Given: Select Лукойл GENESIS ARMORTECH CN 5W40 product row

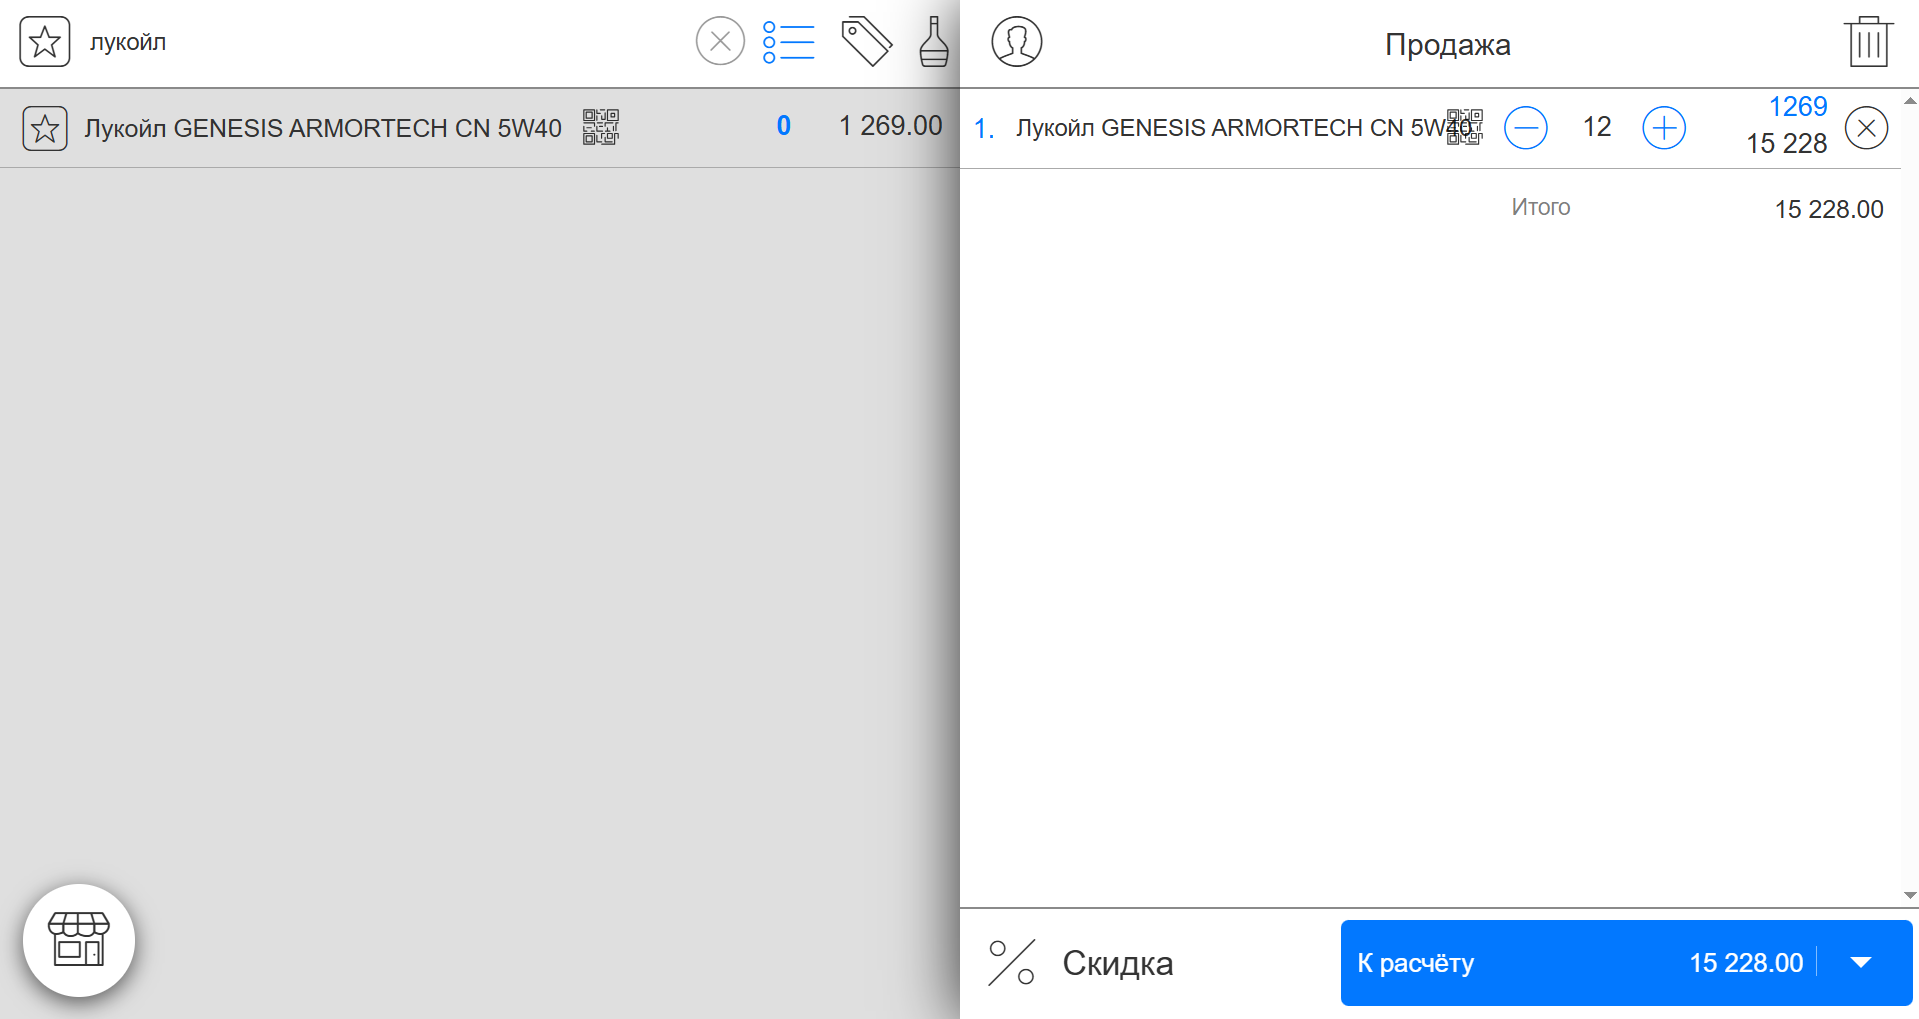Looking at the screenshot, I should [x=480, y=128].
